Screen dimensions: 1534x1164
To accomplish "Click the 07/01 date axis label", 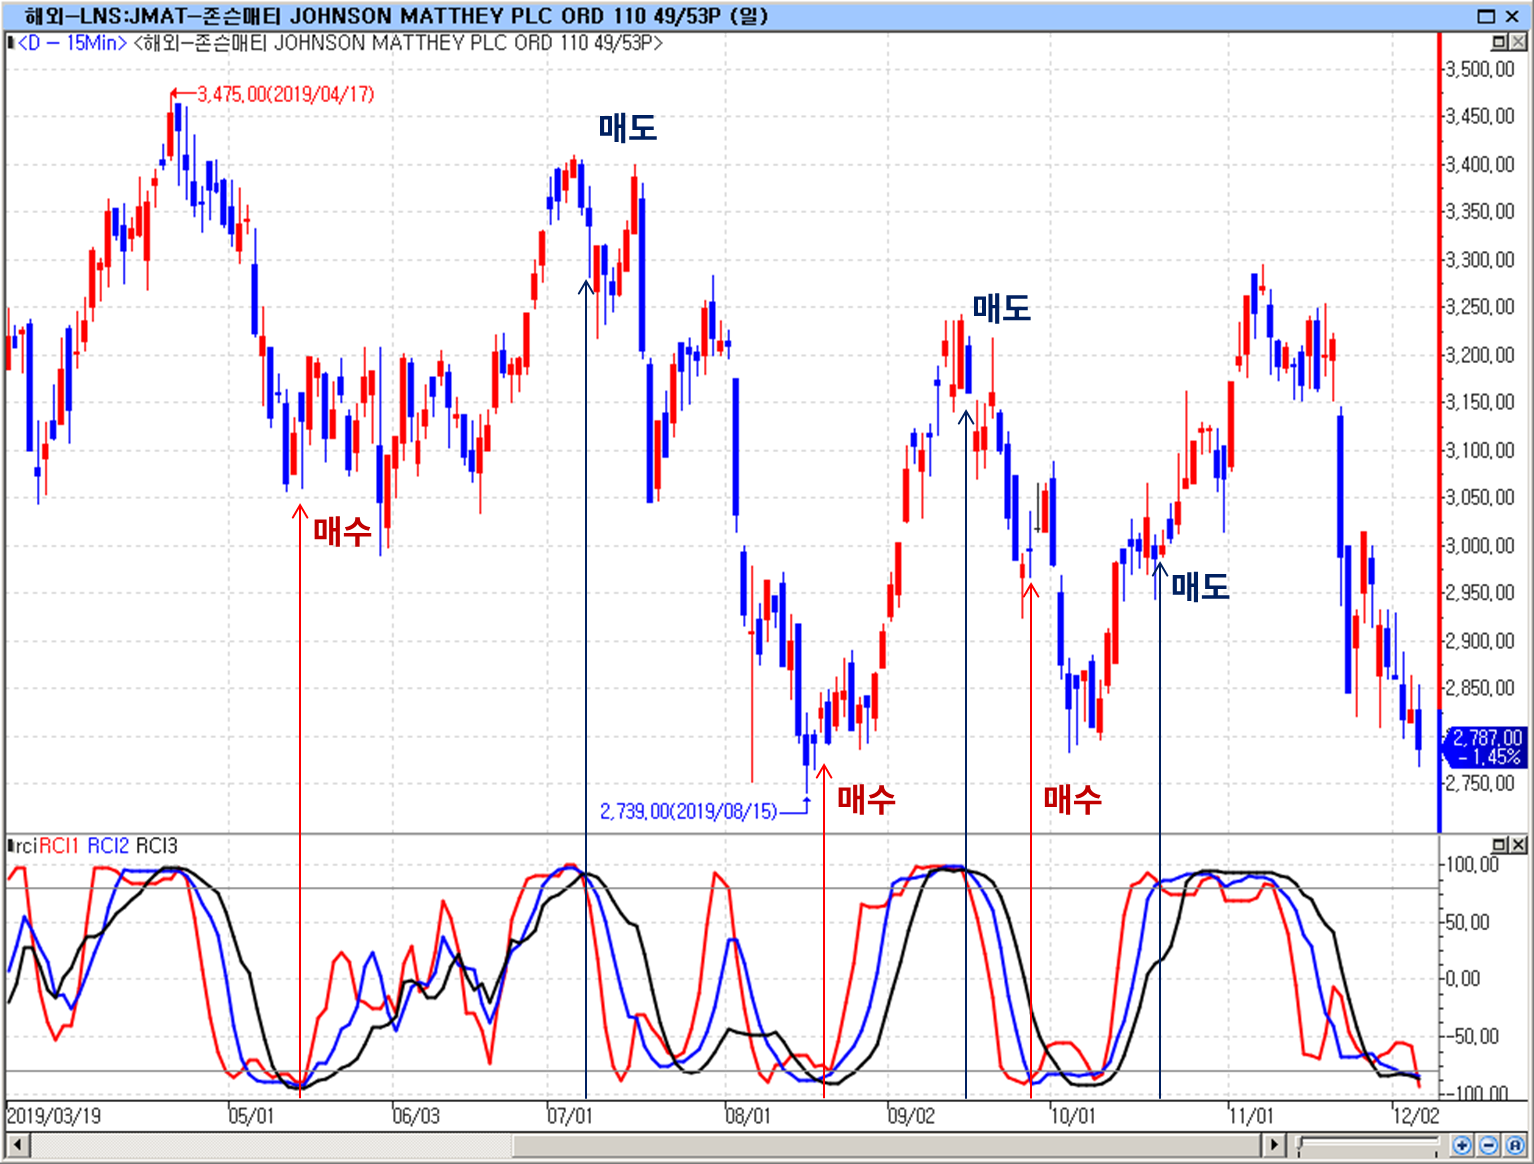I will [570, 1116].
